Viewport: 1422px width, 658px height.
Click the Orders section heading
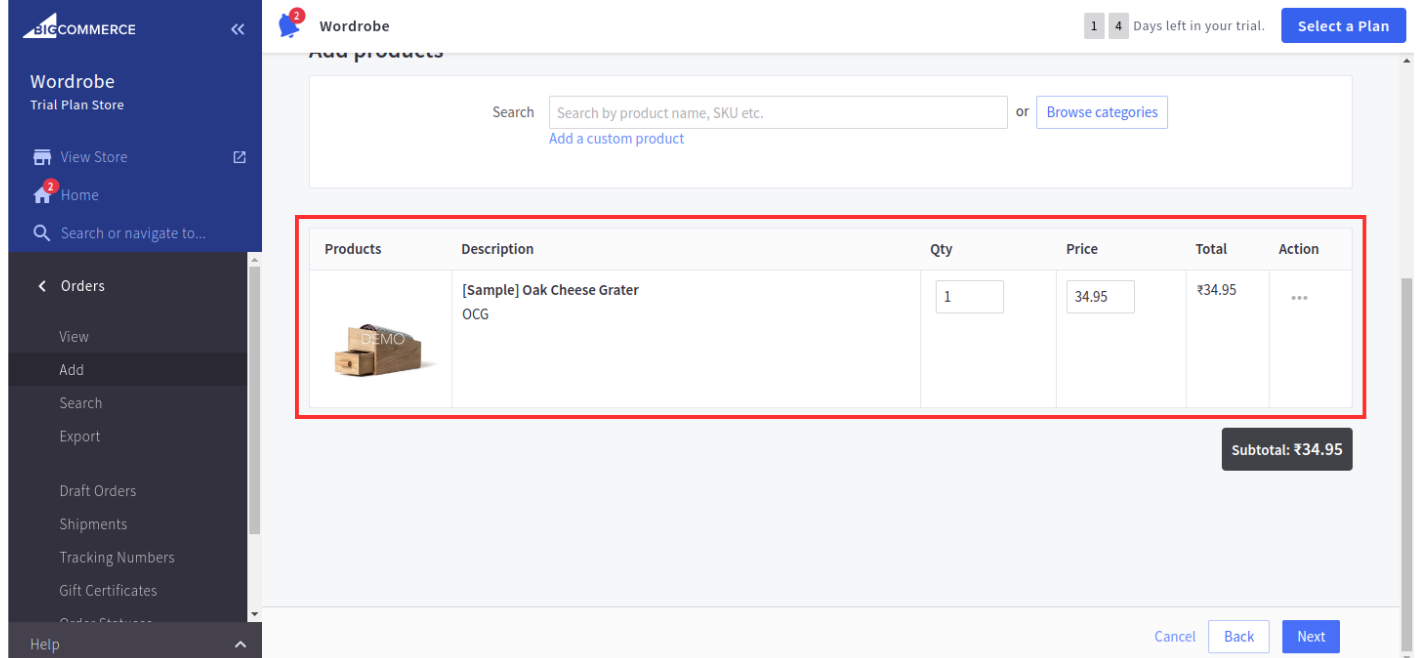click(83, 286)
